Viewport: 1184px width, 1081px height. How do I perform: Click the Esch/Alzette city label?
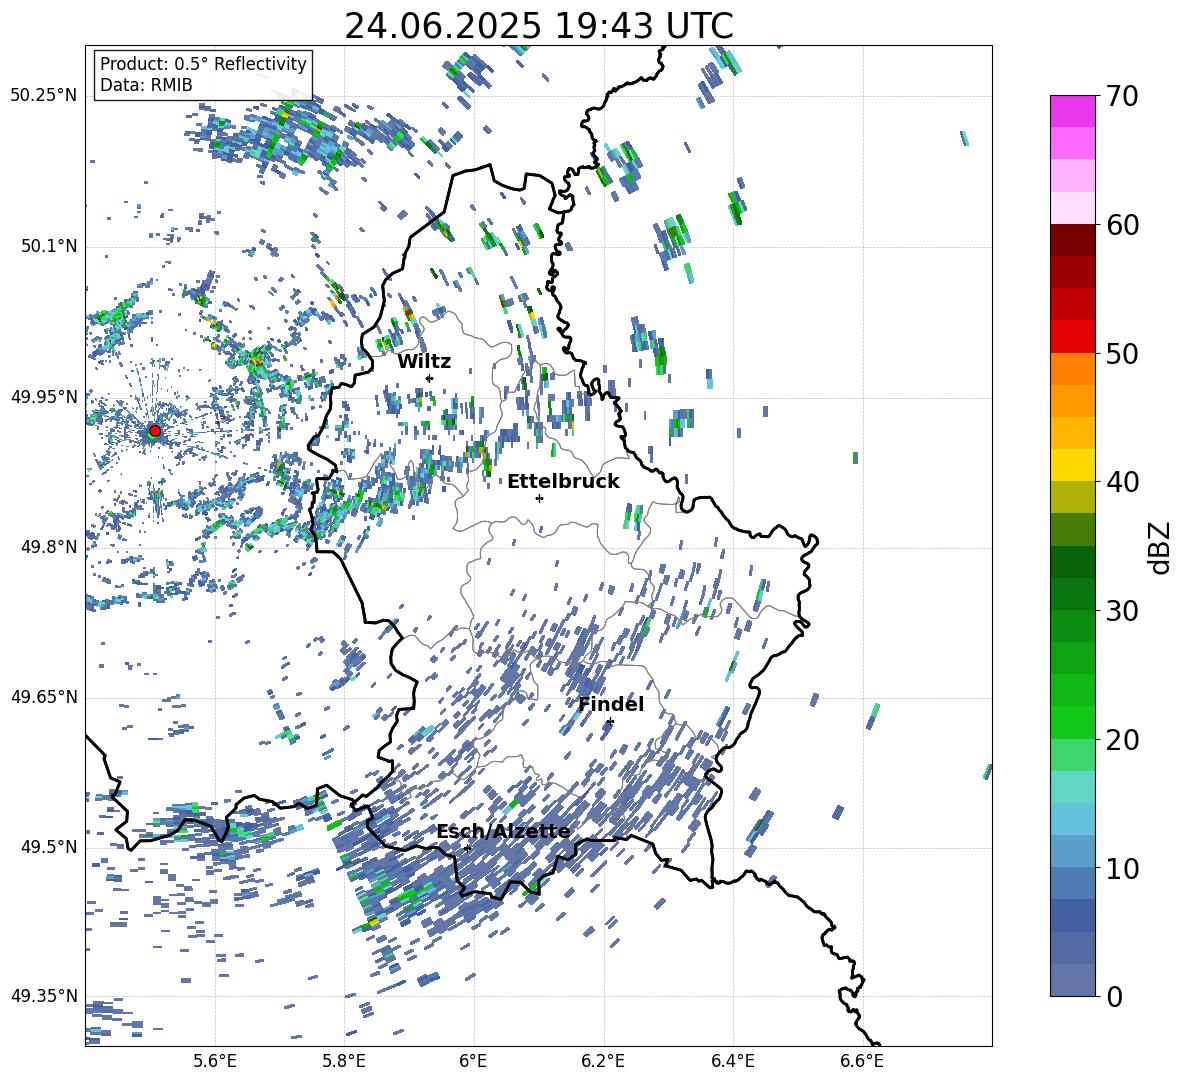click(504, 831)
